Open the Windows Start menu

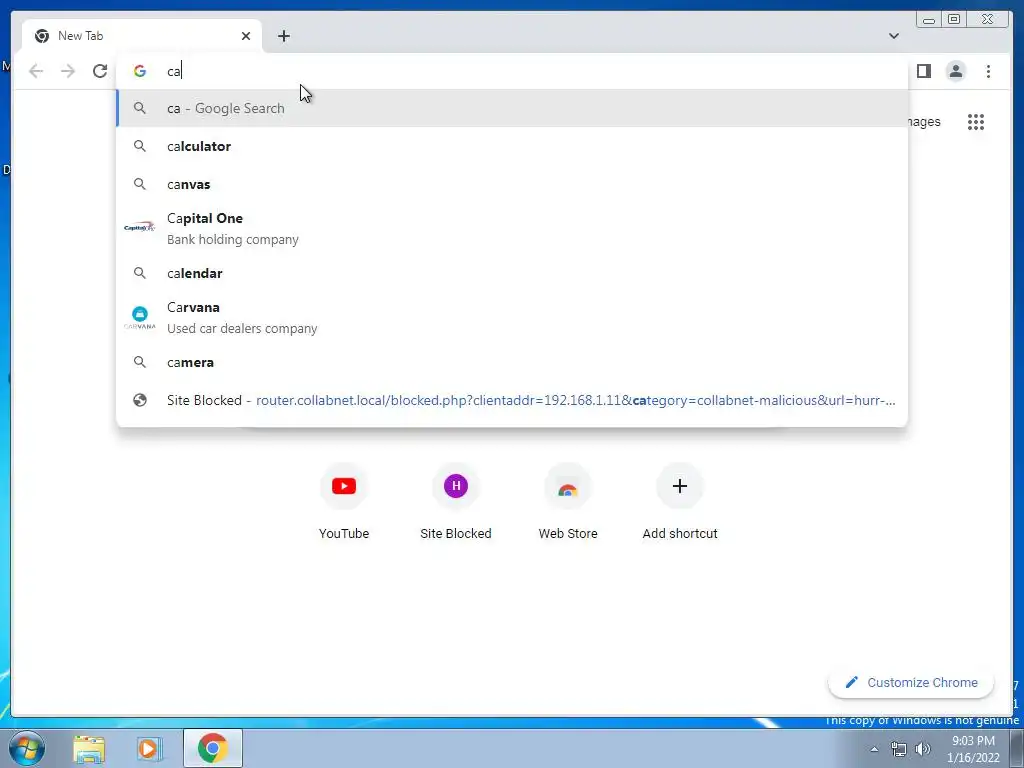[27, 748]
